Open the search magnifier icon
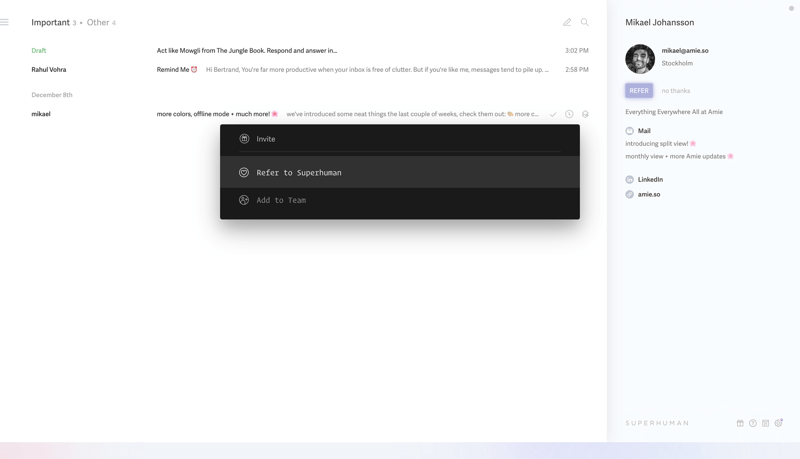Image resolution: width=800 pixels, height=459 pixels. click(585, 22)
